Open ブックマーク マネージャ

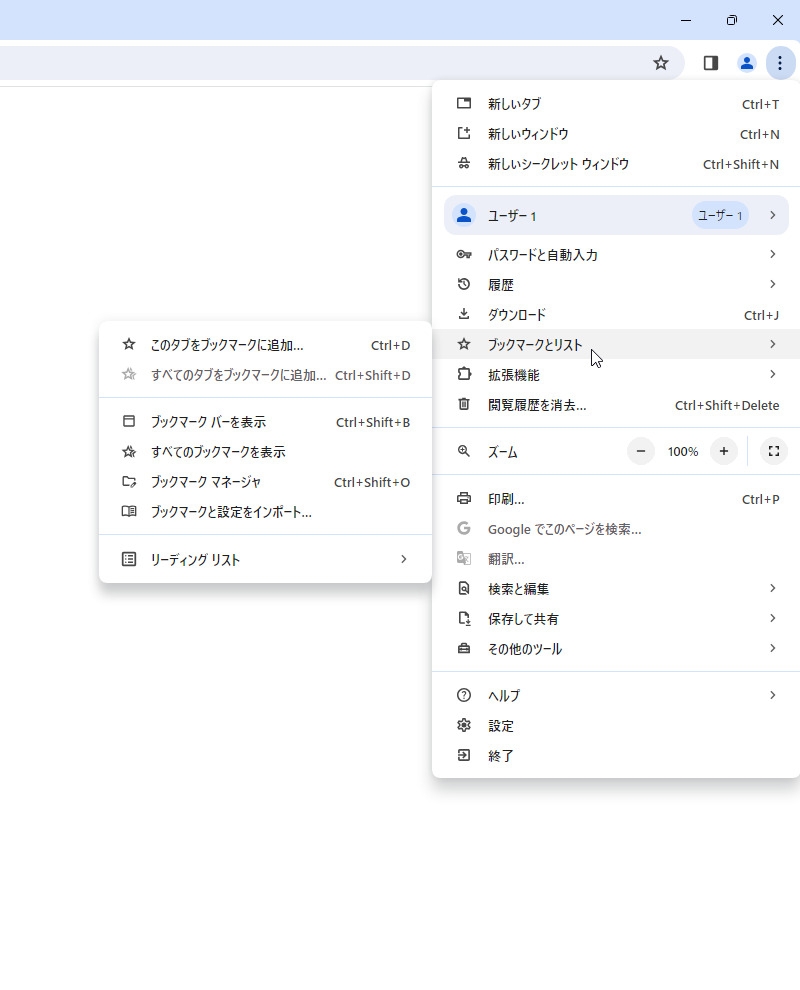205,482
